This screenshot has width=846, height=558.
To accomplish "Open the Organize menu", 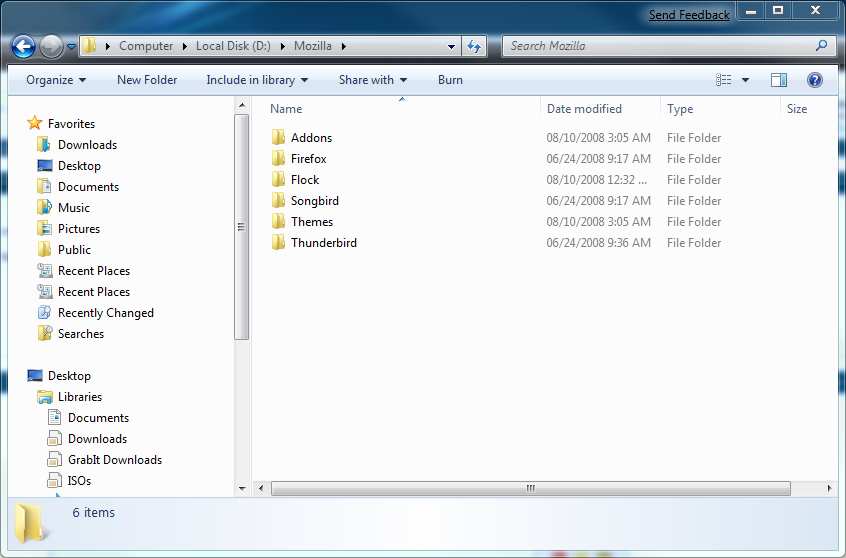I will click(x=56, y=80).
